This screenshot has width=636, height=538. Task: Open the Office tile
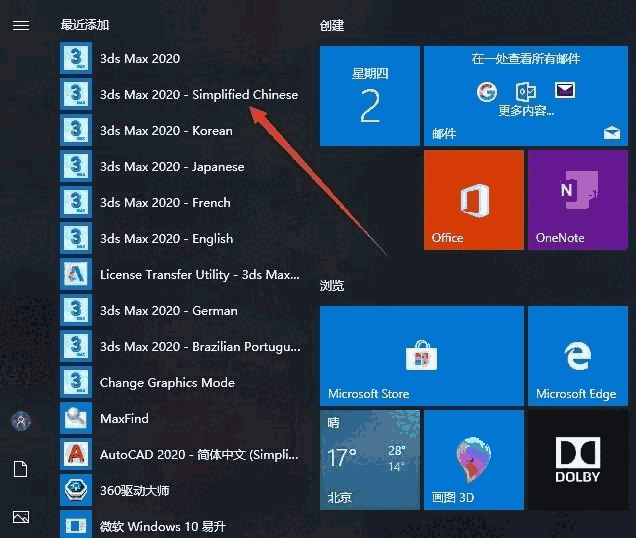[474, 200]
